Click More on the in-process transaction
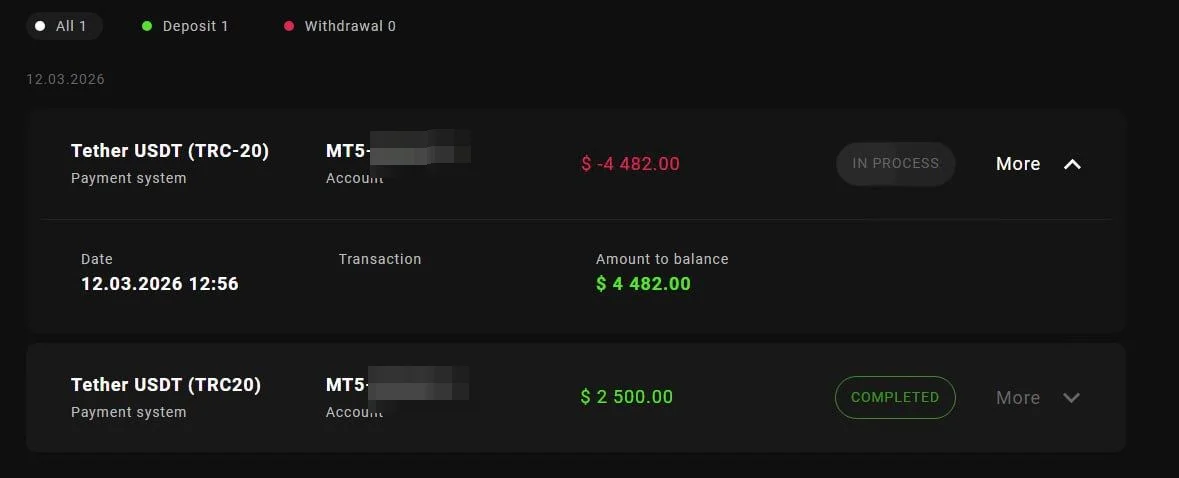 click(1018, 164)
